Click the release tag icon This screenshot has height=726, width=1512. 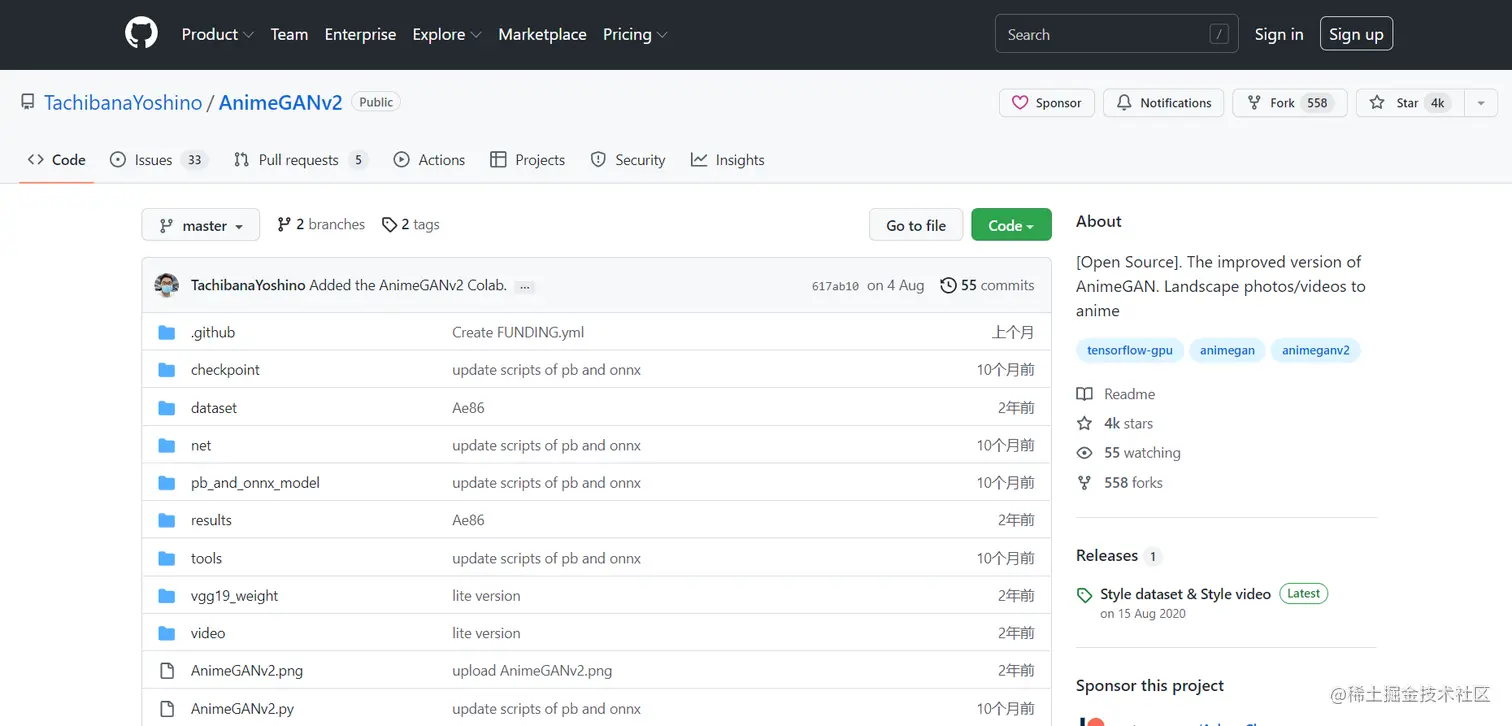(x=1084, y=595)
